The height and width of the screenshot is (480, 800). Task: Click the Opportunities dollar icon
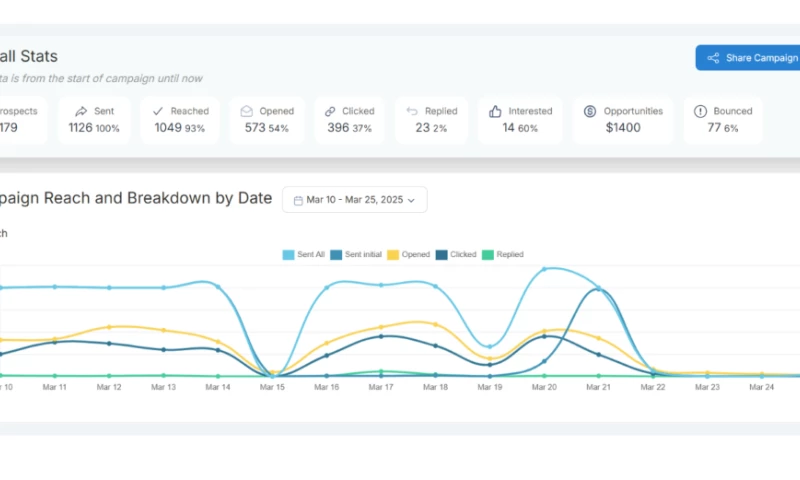tap(590, 111)
